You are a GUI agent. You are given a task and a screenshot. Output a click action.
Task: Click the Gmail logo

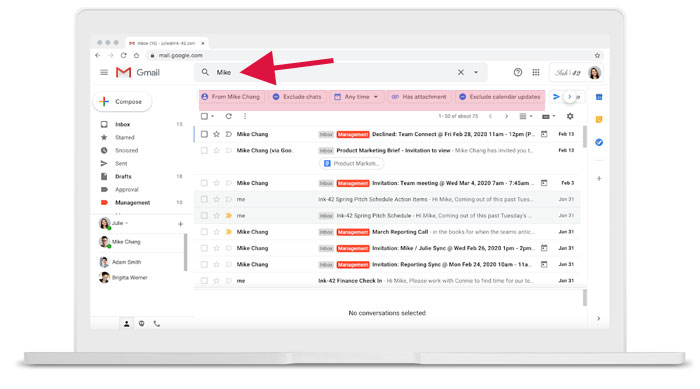(138, 72)
